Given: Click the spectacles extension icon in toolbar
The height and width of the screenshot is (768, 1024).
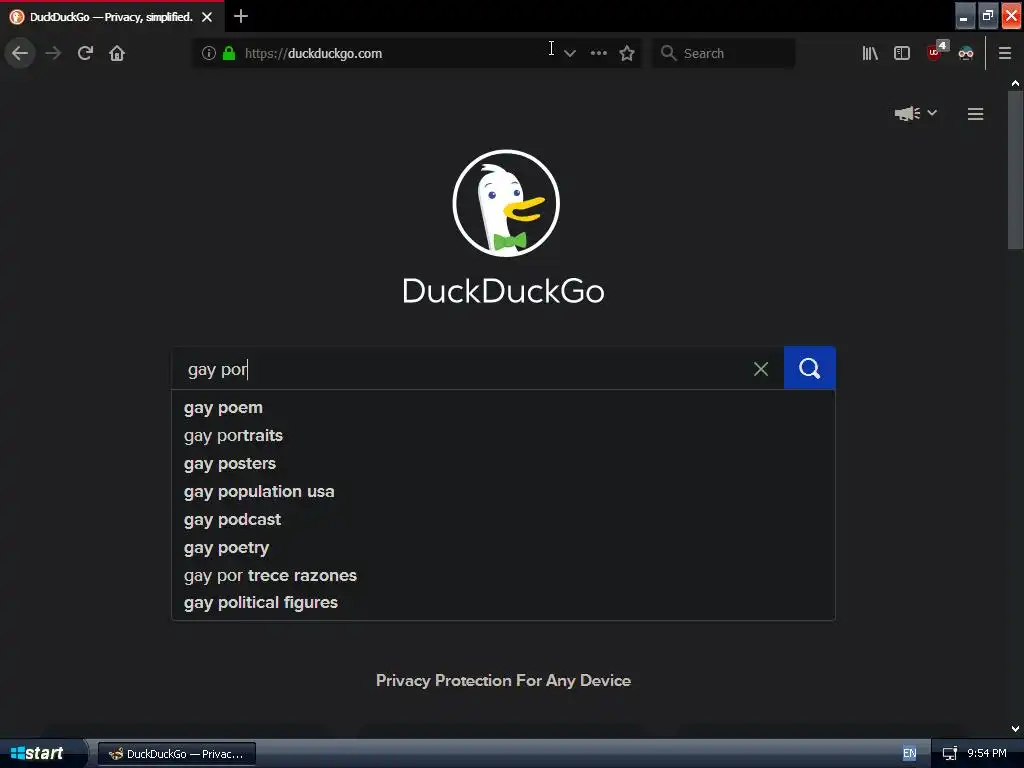Looking at the screenshot, I should click(x=966, y=54).
